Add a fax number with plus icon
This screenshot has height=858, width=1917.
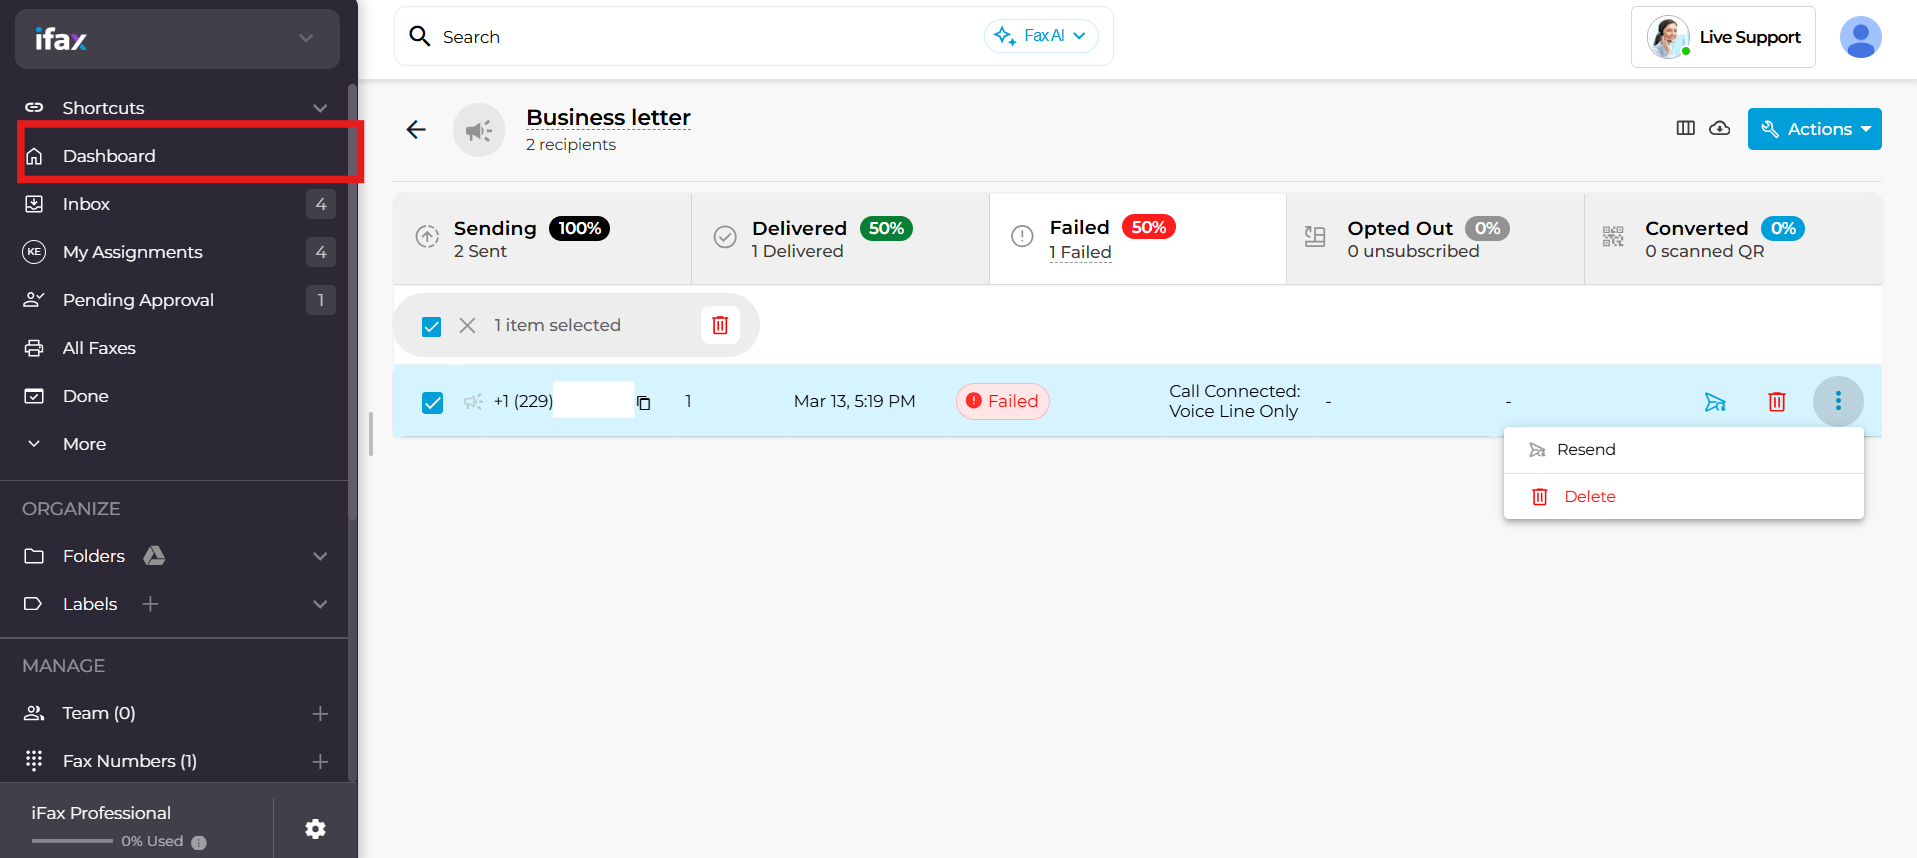click(x=320, y=761)
